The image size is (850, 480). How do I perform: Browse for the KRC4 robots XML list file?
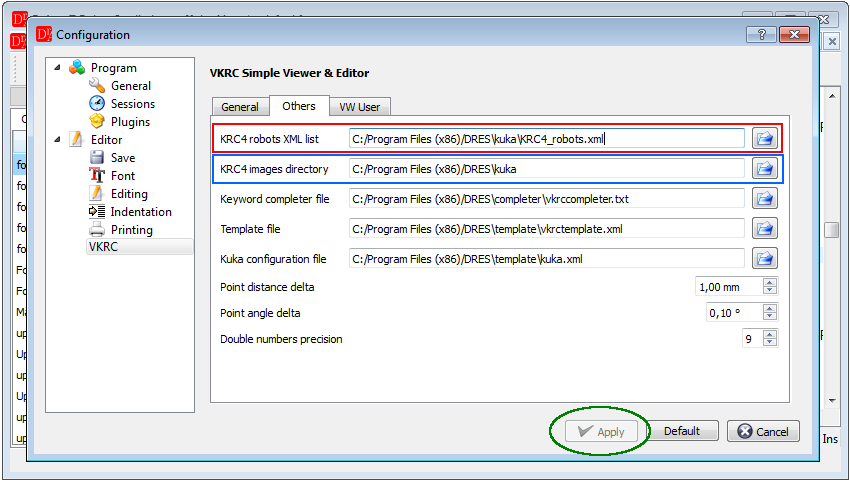(764, 138)
